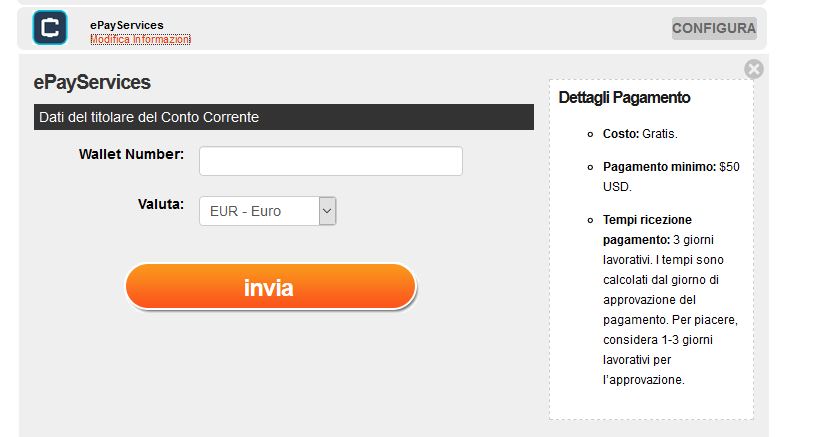The image size is (816, 437).
Task: Click the Wallet Number label
Action: tap(131, 154)
